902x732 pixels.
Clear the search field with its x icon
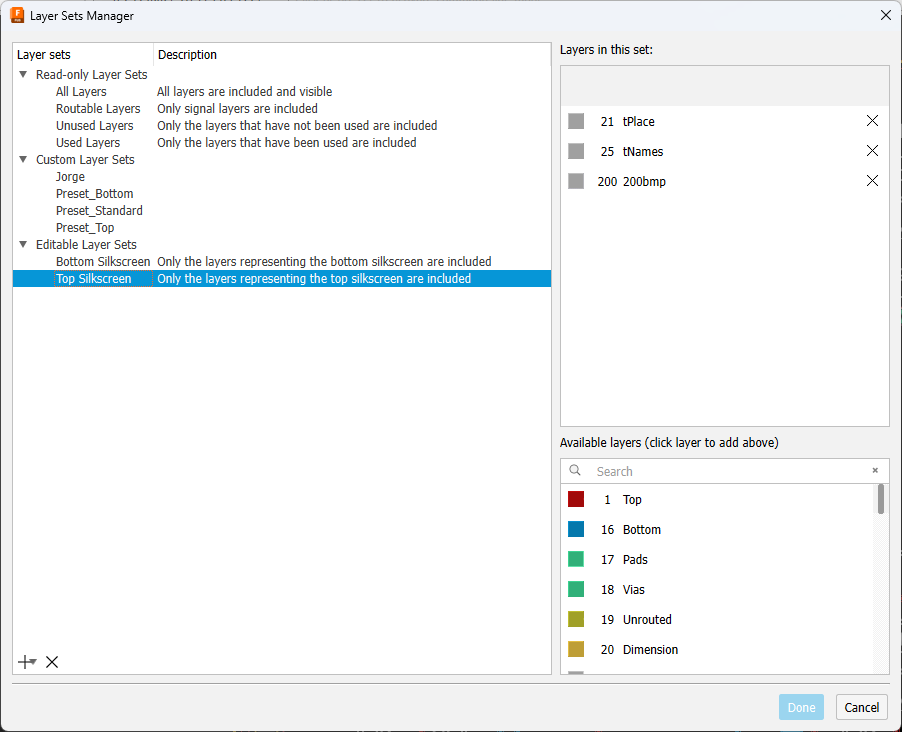pos(875,470)
